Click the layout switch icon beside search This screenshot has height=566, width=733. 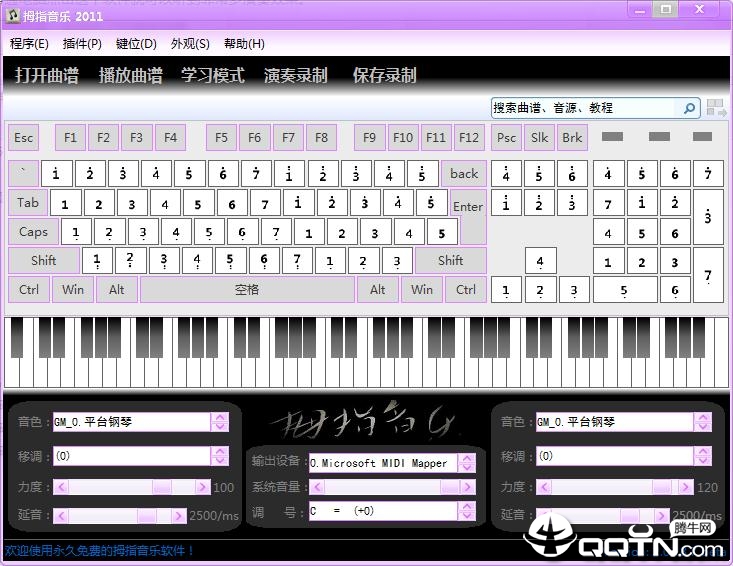pos(716,108)
